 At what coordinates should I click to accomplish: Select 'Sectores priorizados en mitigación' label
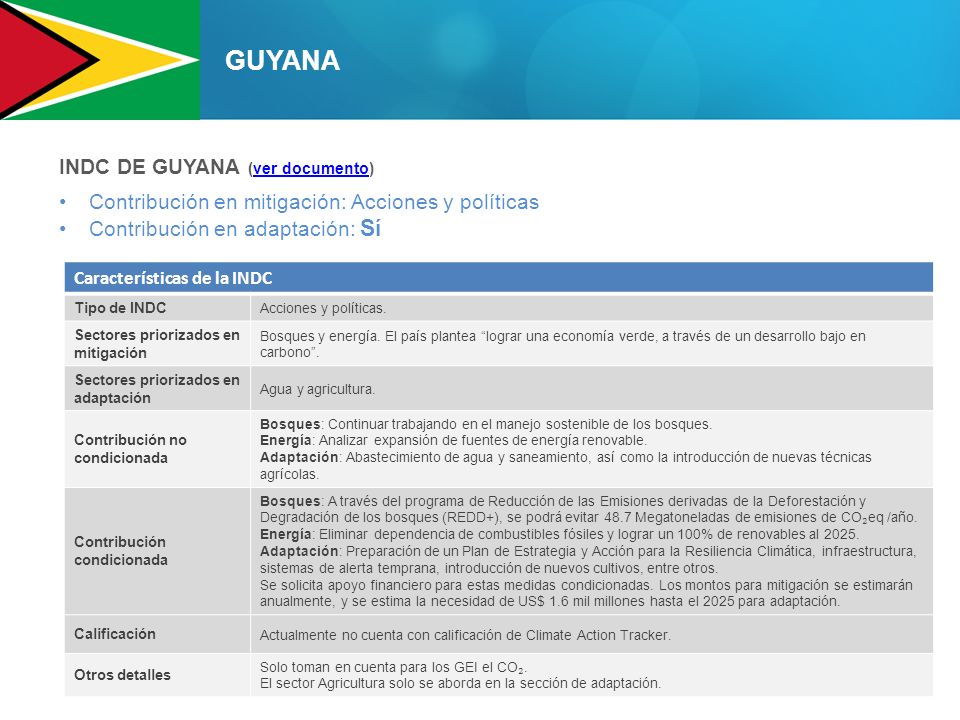click(x=157, y=344)
